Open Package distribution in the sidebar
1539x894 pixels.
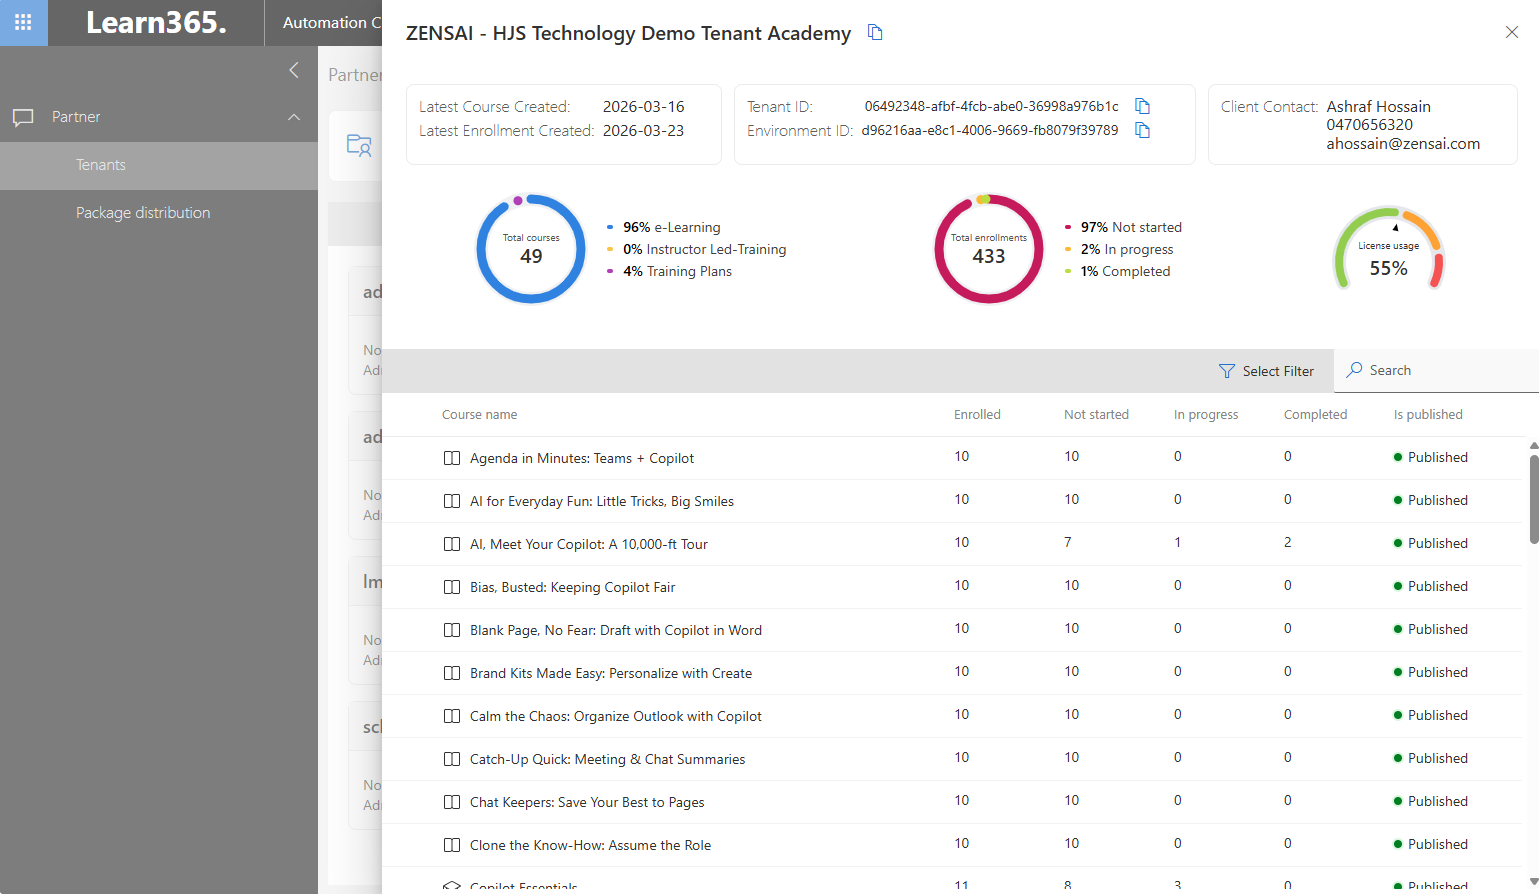(159, 213)
